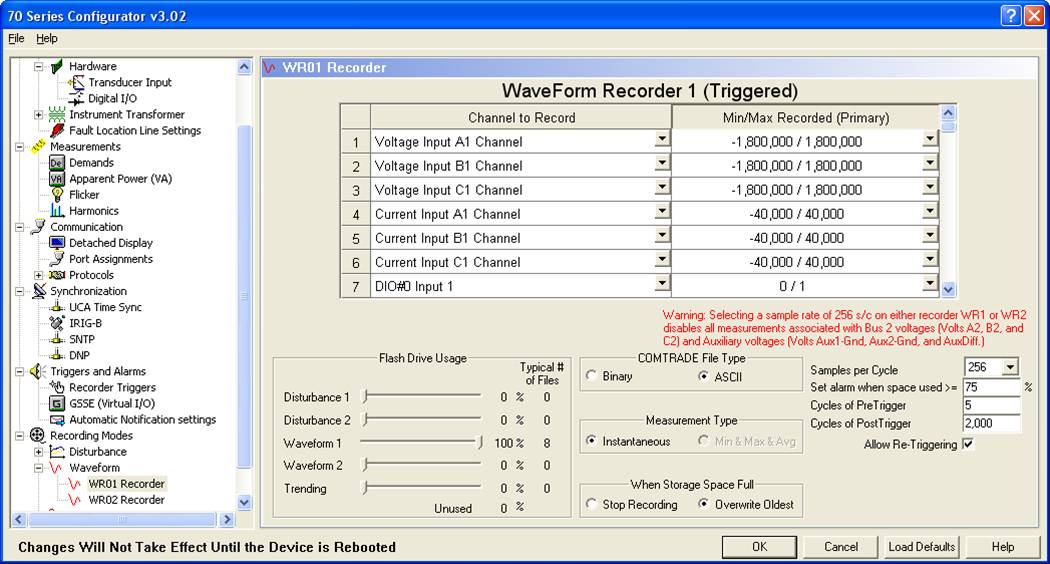This screenshot has height=564, width=1050.
Task: Click the Fault Location Line Settings icon
Action: 58,131
